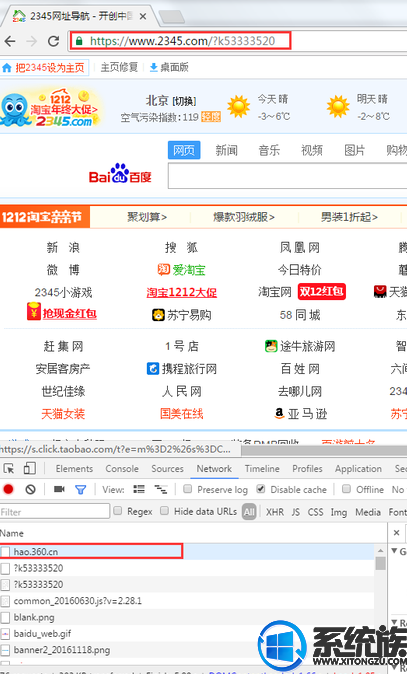Click the capture screenshots camera icon
This screenshot has width=407, height=674.
(x=59, y=489)
